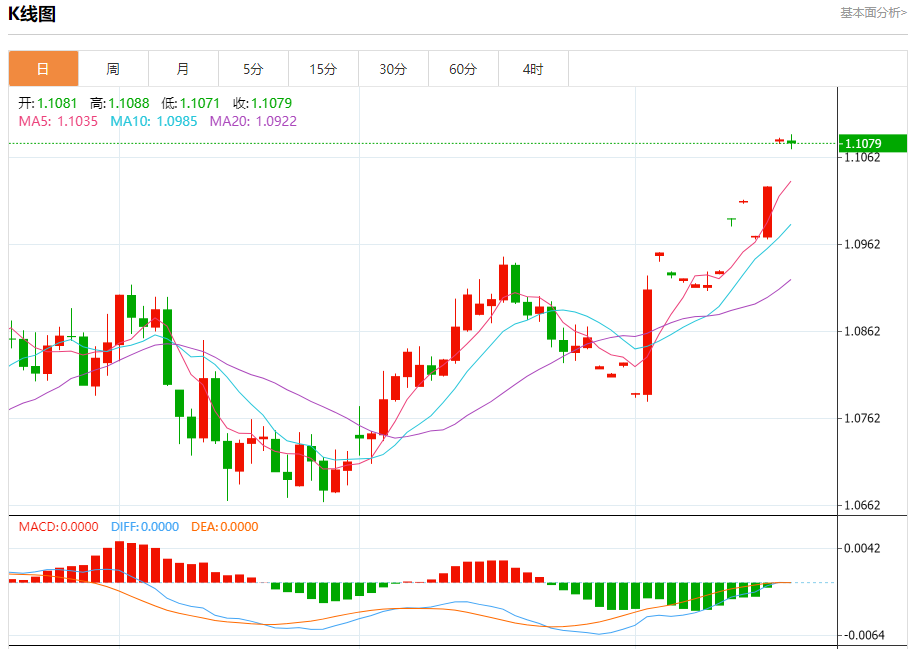
Task: Click the MACD:0.0000 label
Action: (x=58, y=527)
